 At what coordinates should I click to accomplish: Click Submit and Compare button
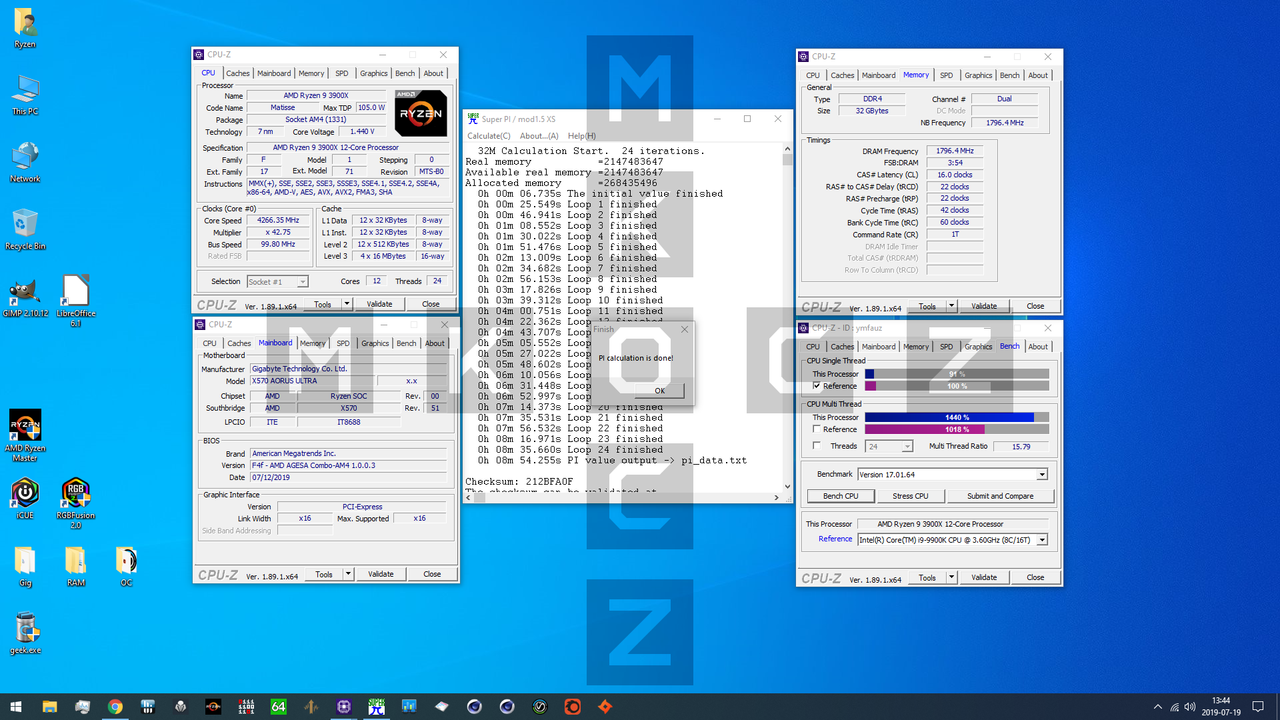[1000, 496]
